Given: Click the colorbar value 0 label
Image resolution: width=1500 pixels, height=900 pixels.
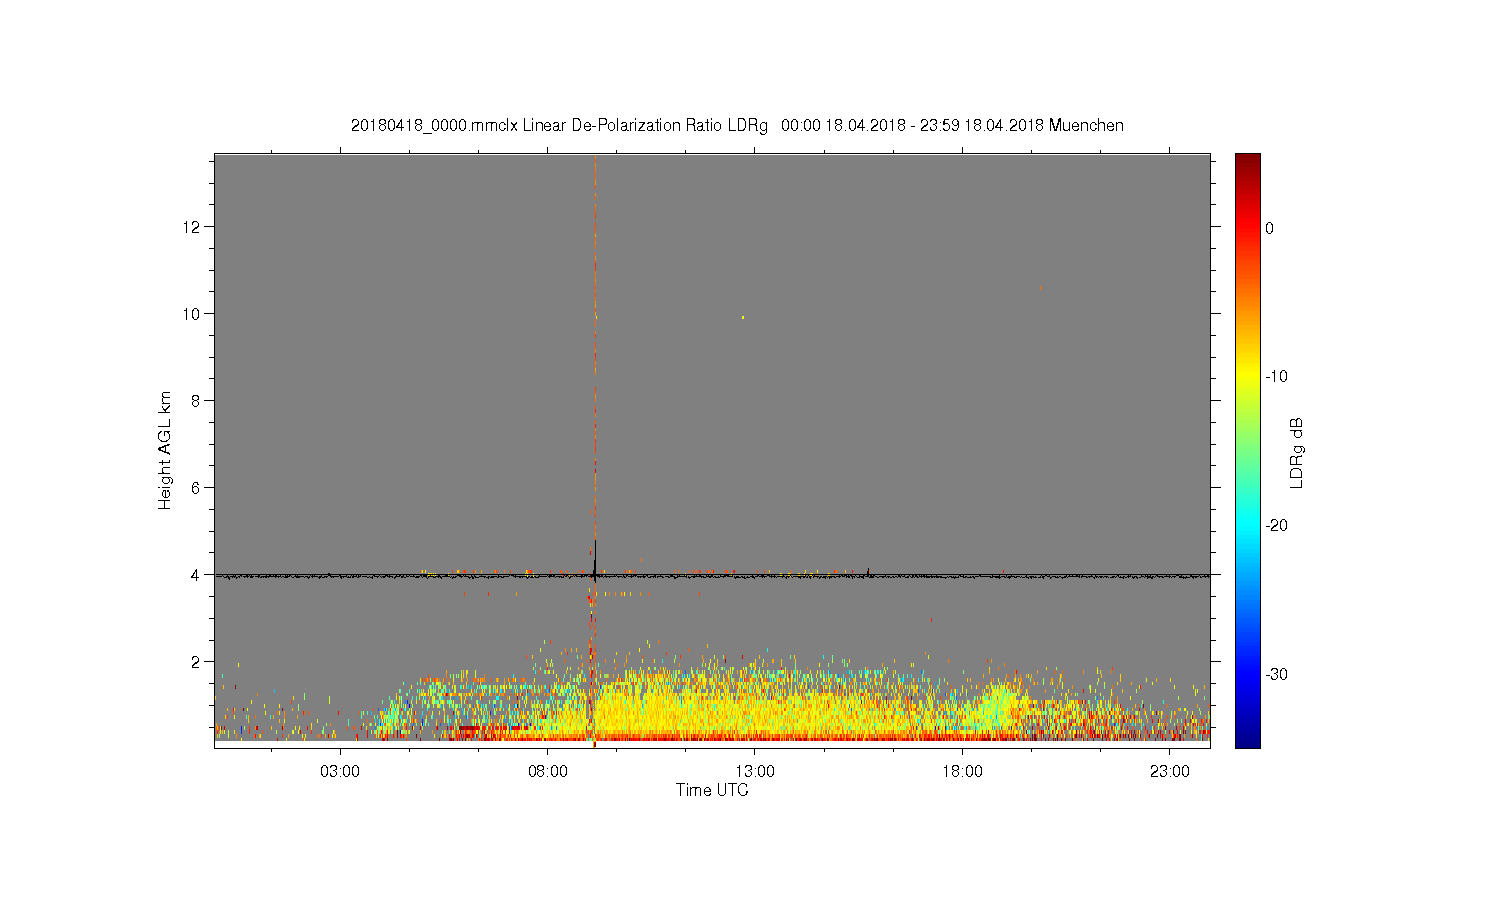Looking at the screenshot, I should point(1270,228).
